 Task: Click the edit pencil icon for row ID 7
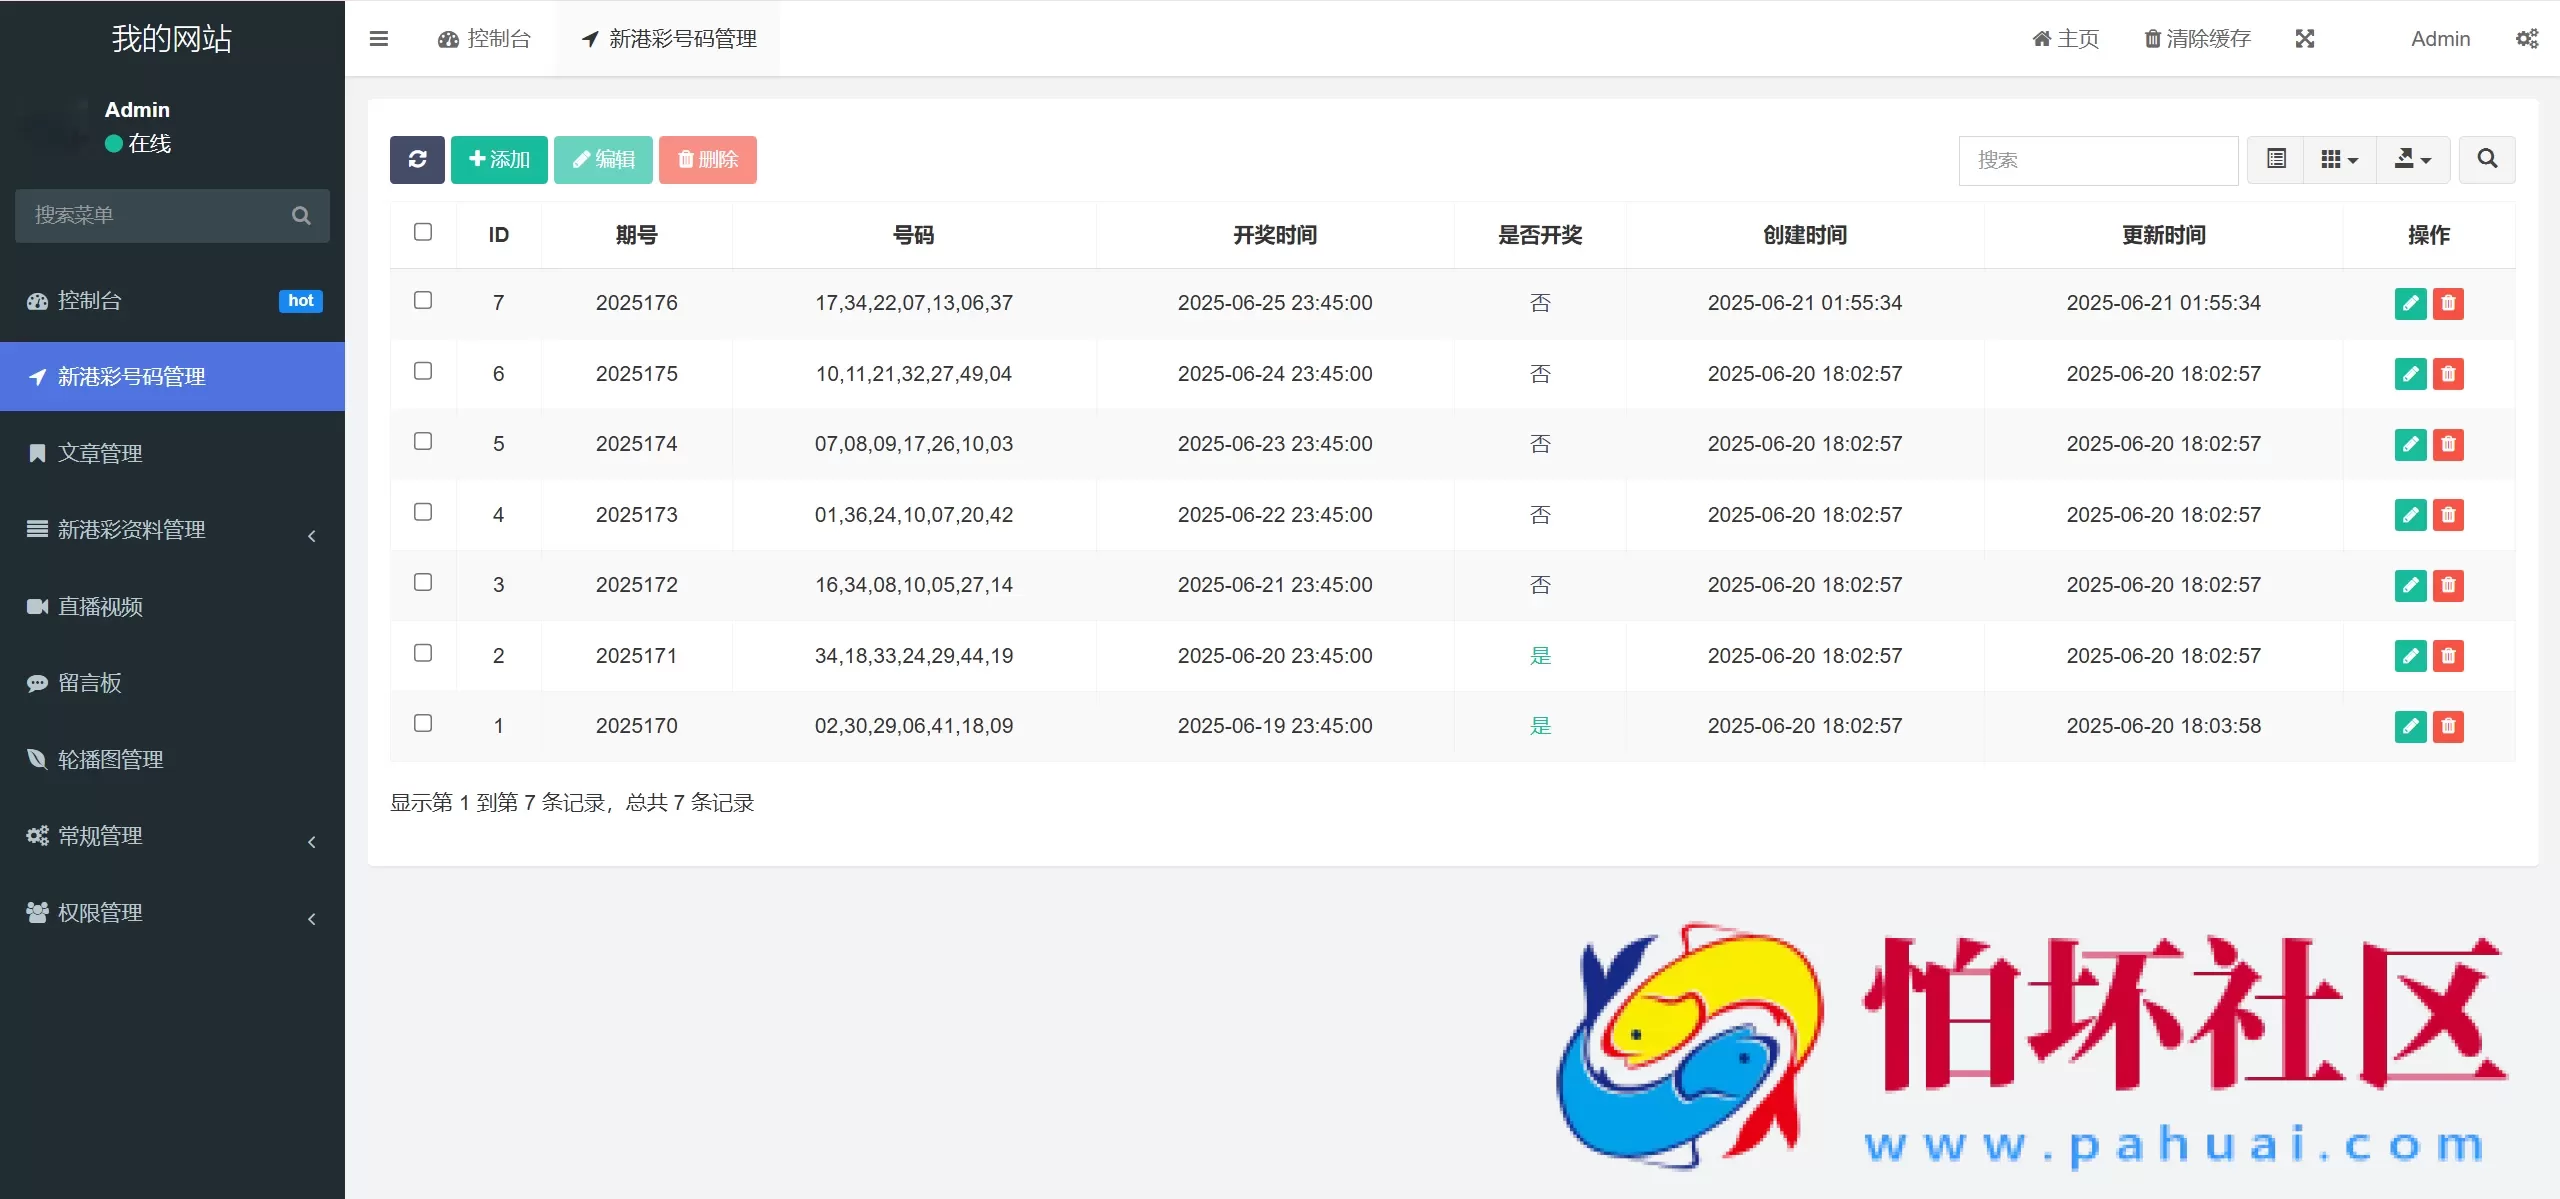click(2410, 303)
